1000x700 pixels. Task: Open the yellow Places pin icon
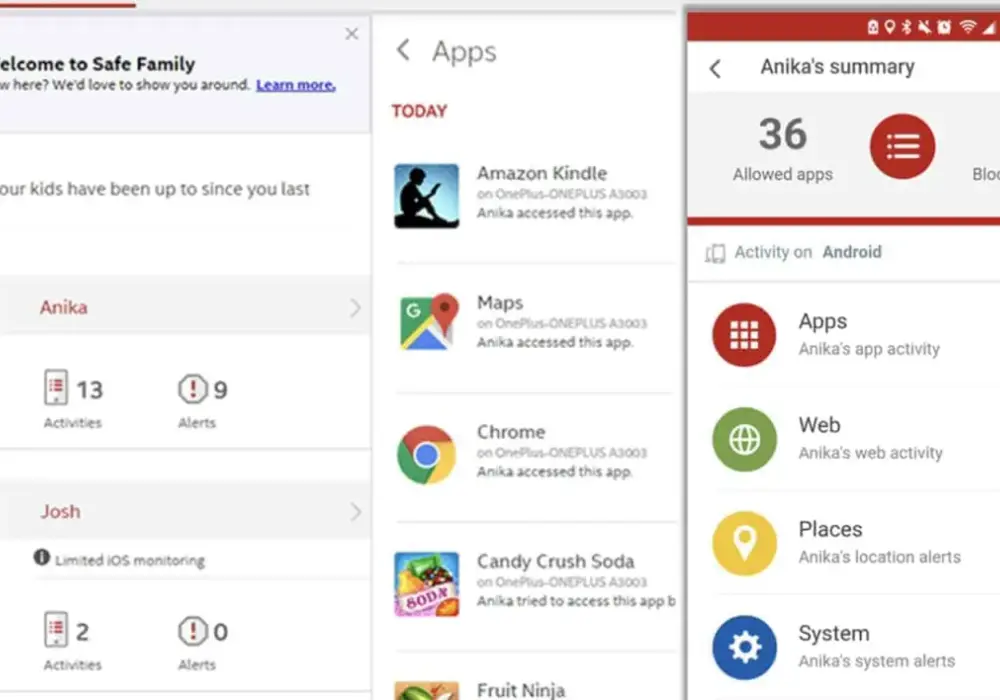click(744, 543)
